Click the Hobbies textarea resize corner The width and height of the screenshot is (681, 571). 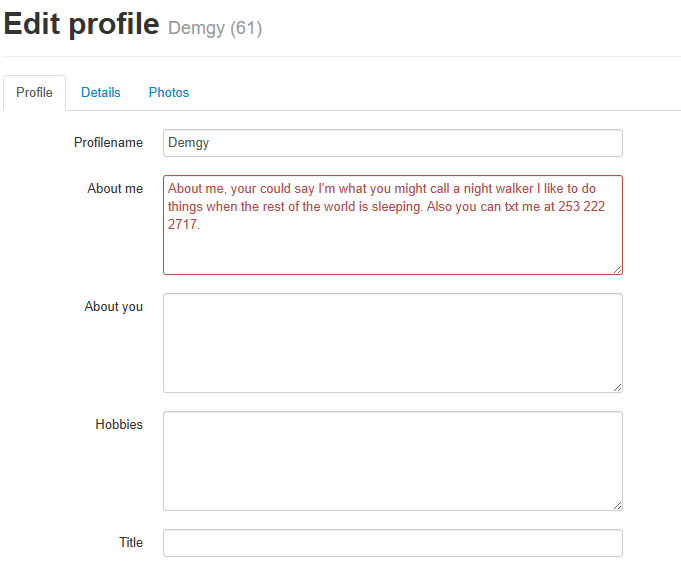(617, 504)
